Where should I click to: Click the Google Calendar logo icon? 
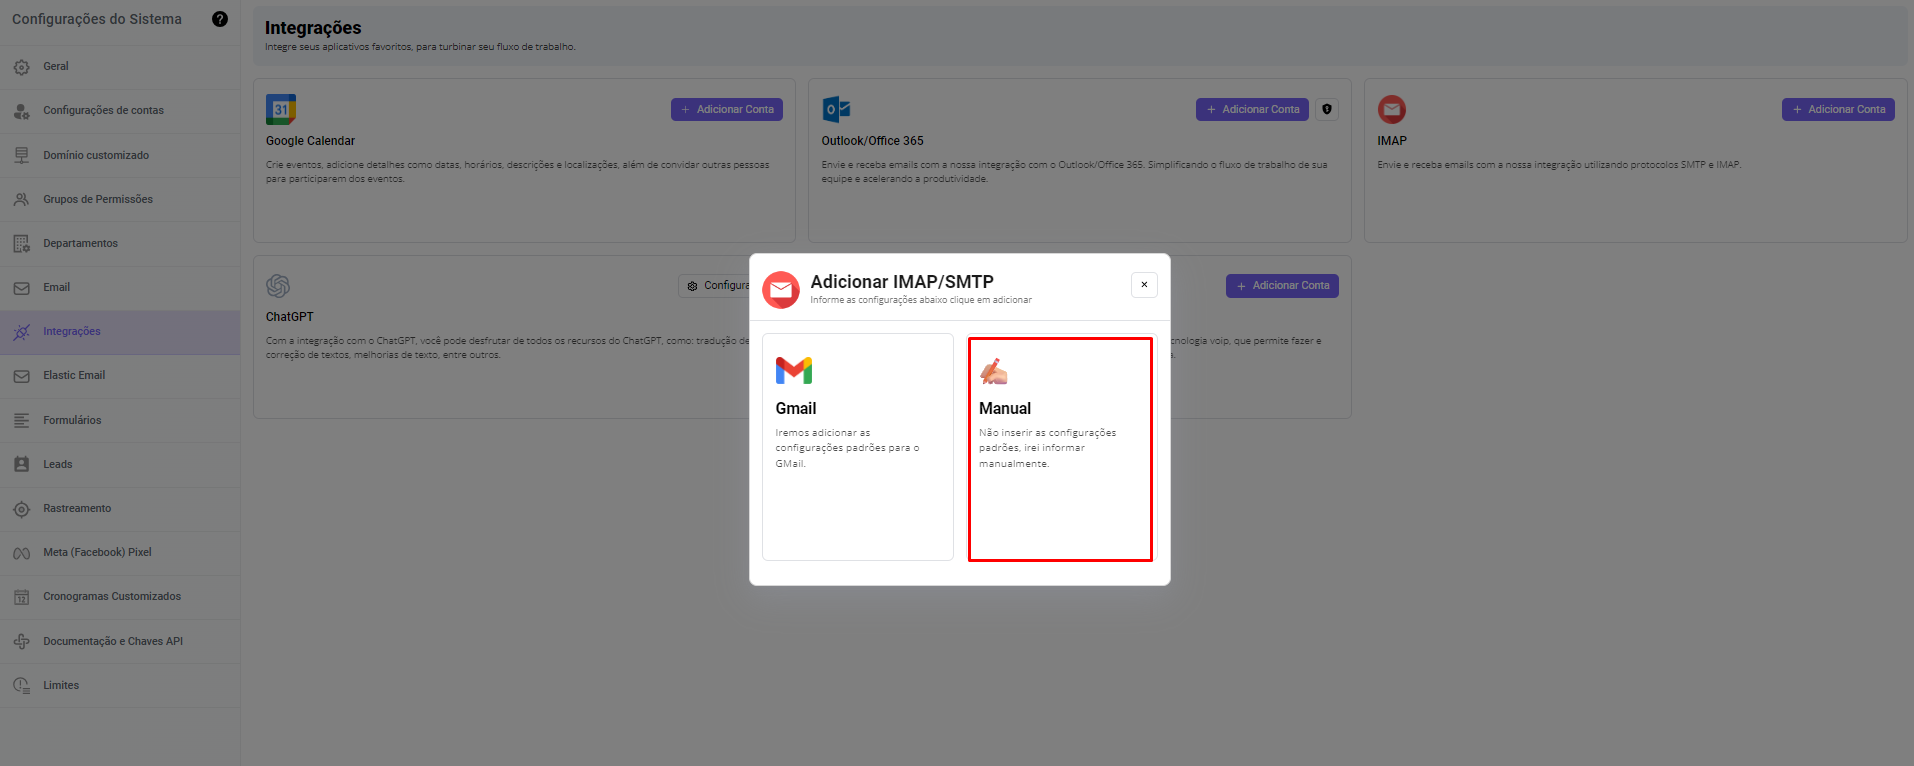281,109
